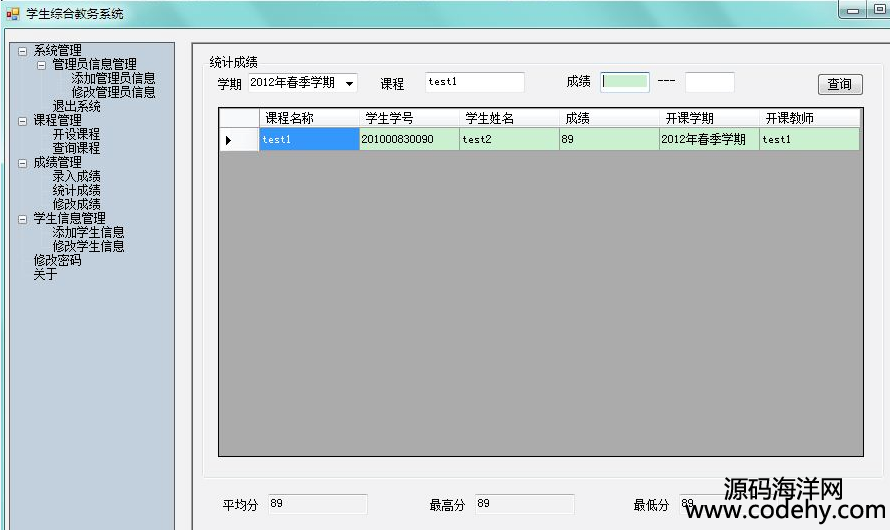Click the 查询 button
The height and width of the screenshot is (530, 890).
(840, 85)
